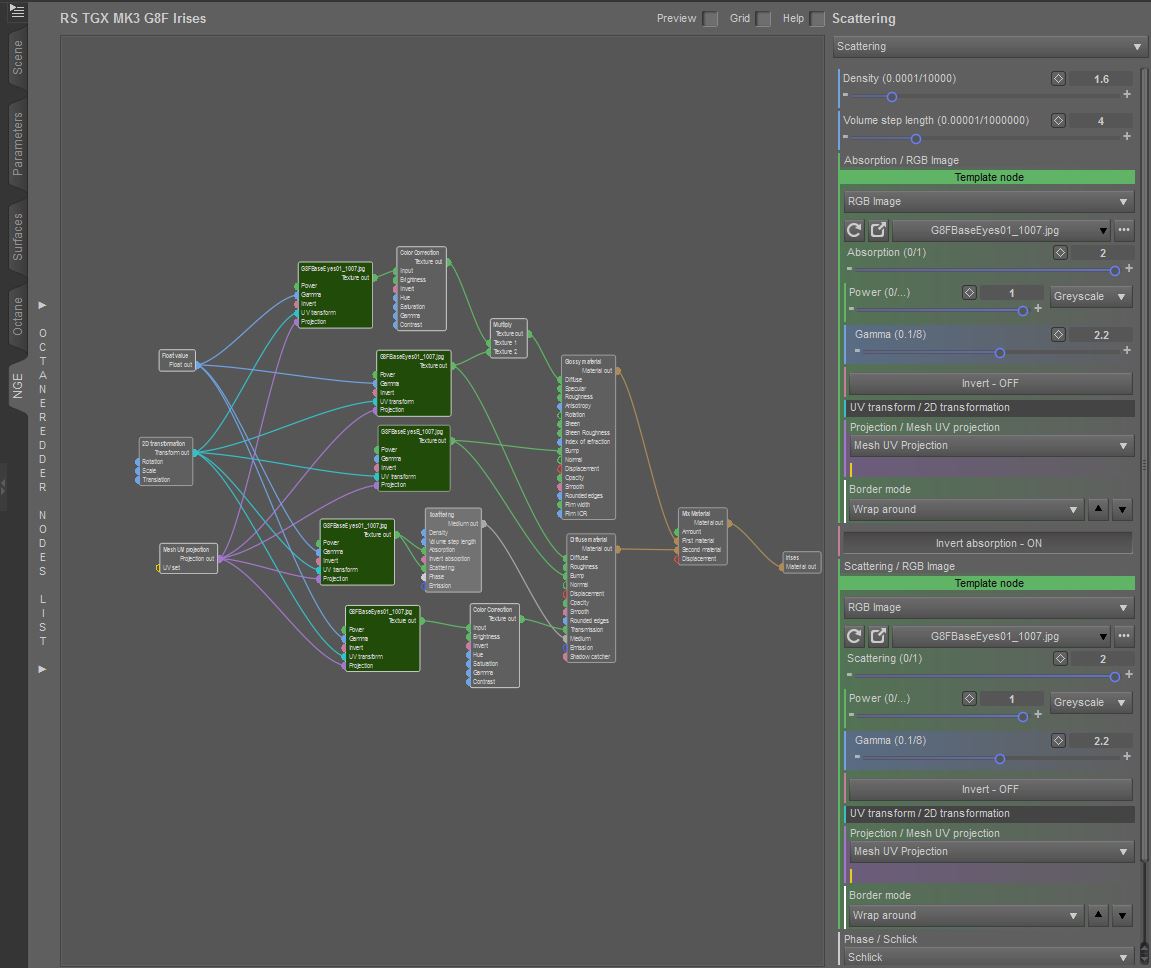
Task: Tick the Help checkbox
Action: pos(818,19)
